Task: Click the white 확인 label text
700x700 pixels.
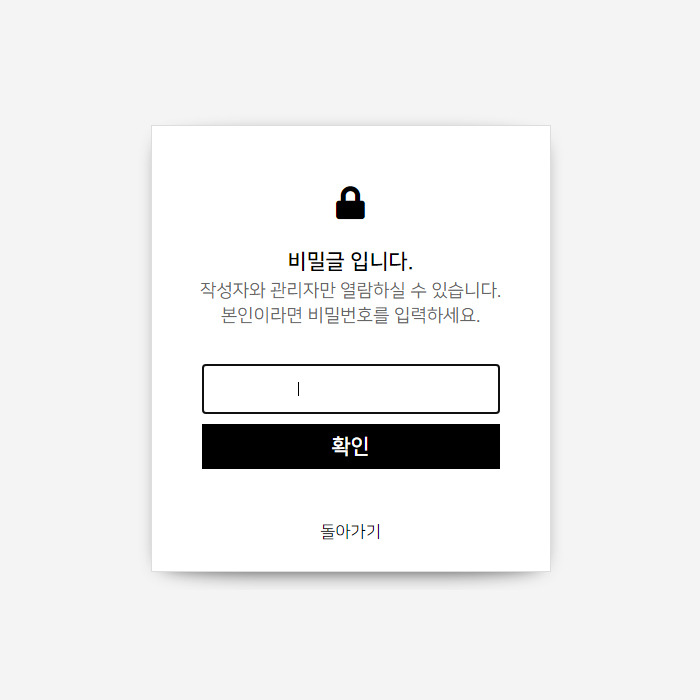Action: [x=350, y=446]
